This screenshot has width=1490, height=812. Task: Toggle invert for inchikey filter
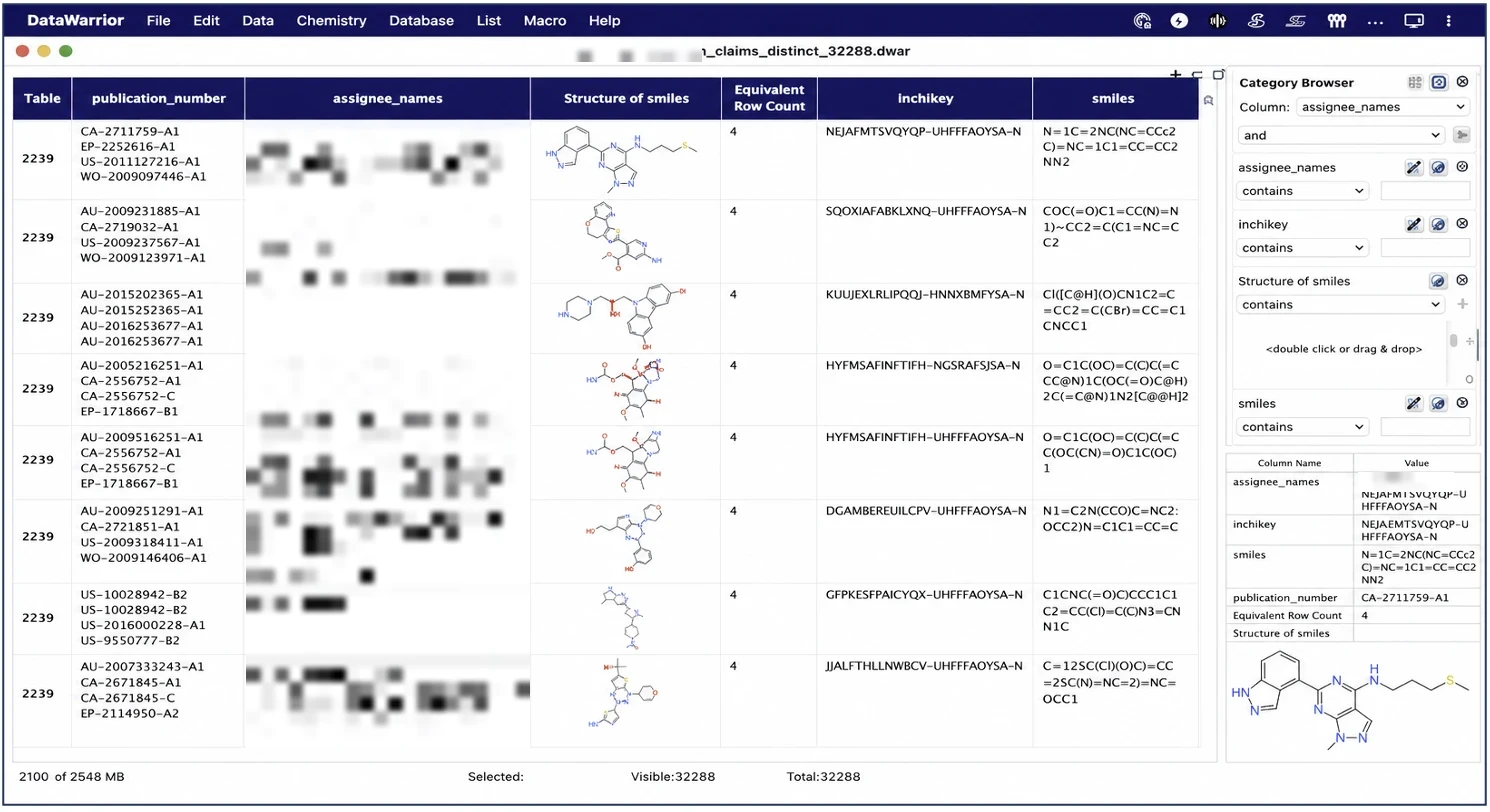coord(1439,225)
